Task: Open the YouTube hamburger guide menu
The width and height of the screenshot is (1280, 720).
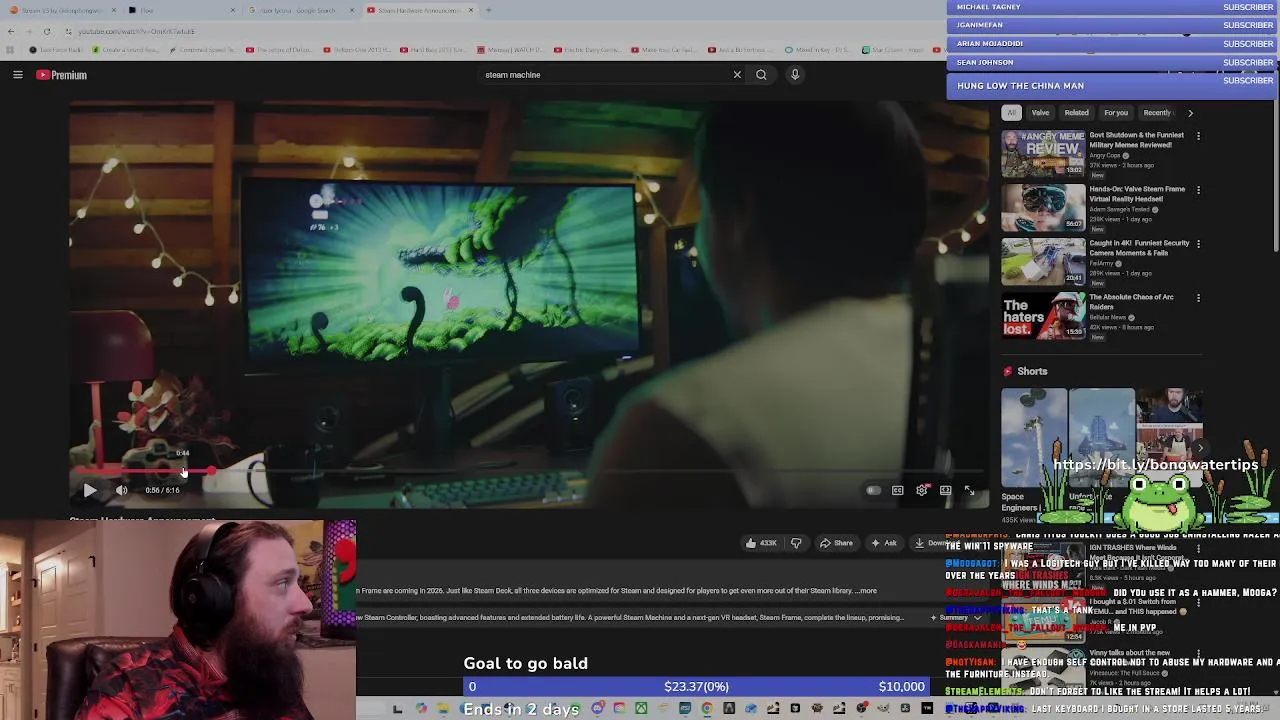Action: (x=17, y=75)
